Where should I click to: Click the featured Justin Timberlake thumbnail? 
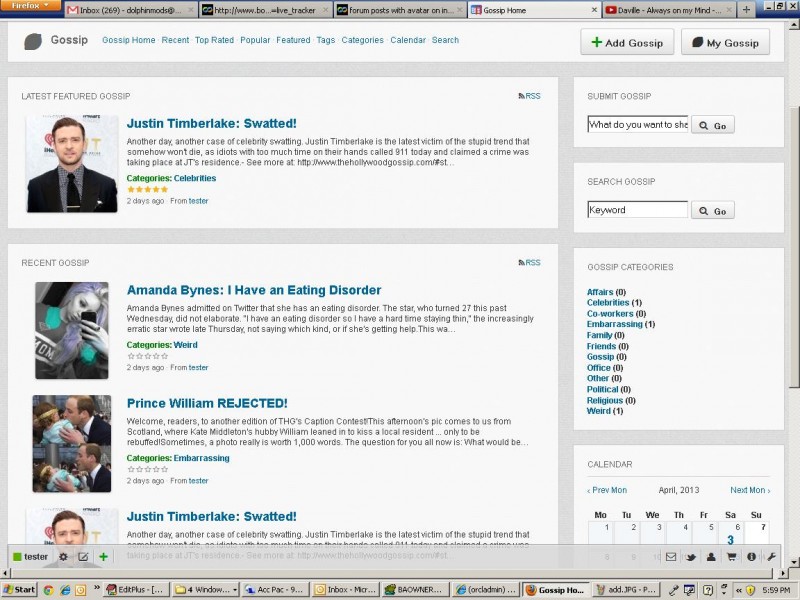click(x=72, y=164)
